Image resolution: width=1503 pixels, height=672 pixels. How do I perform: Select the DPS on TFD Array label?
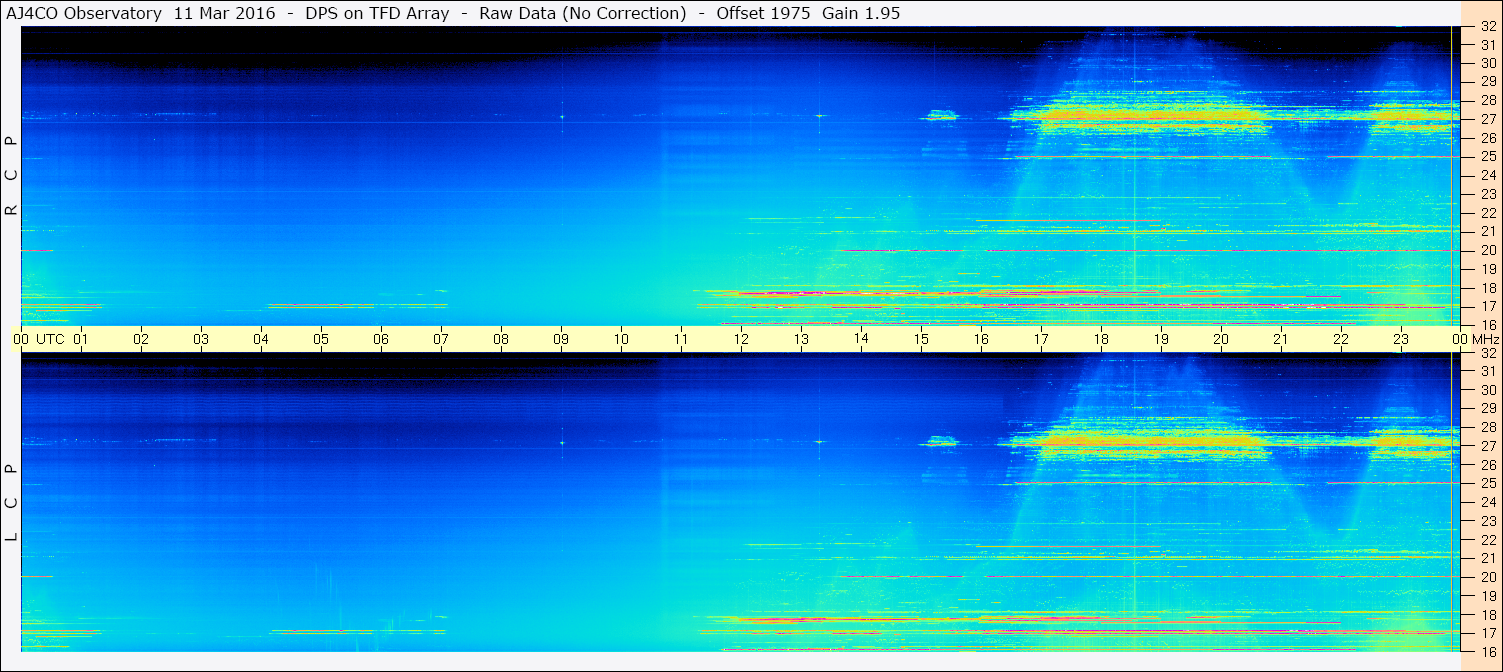[378, 13]
